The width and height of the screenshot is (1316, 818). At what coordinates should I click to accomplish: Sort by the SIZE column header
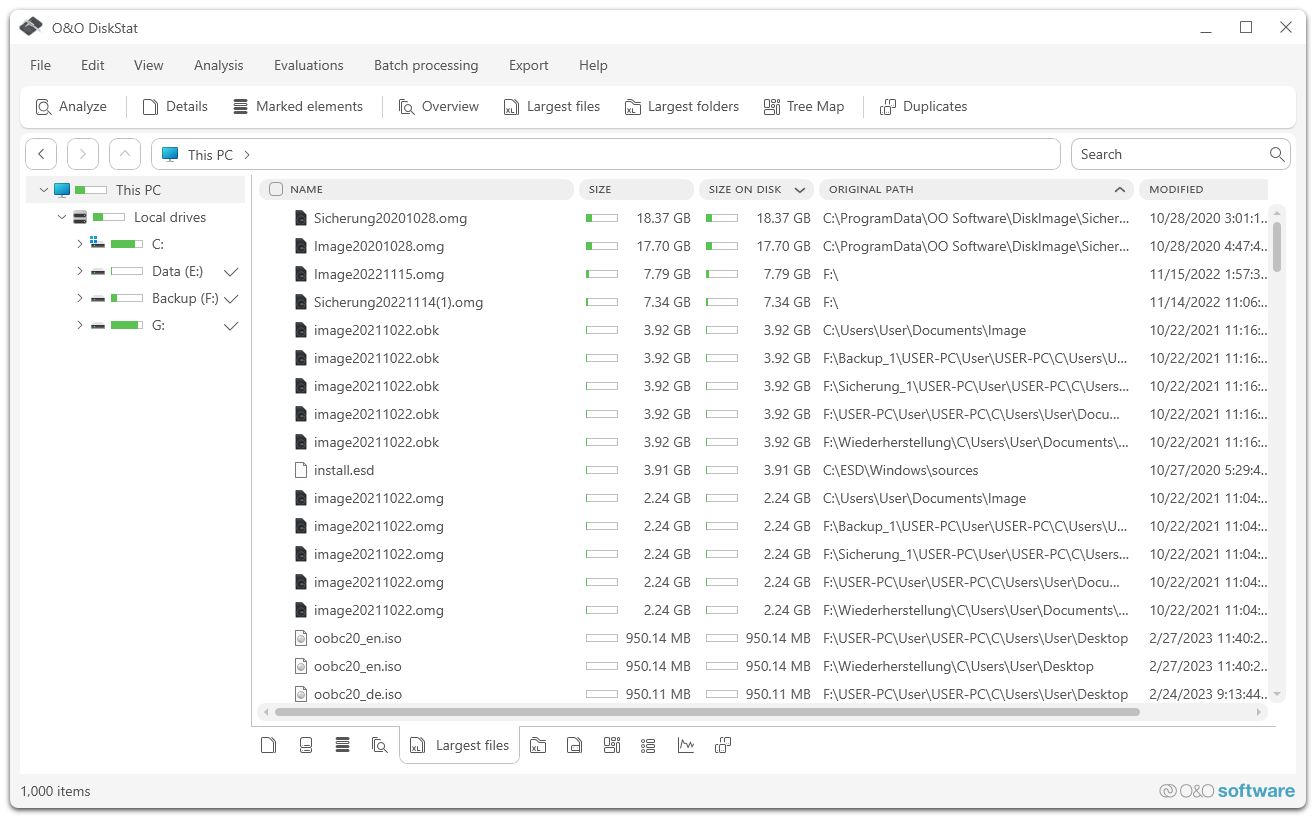636,189
